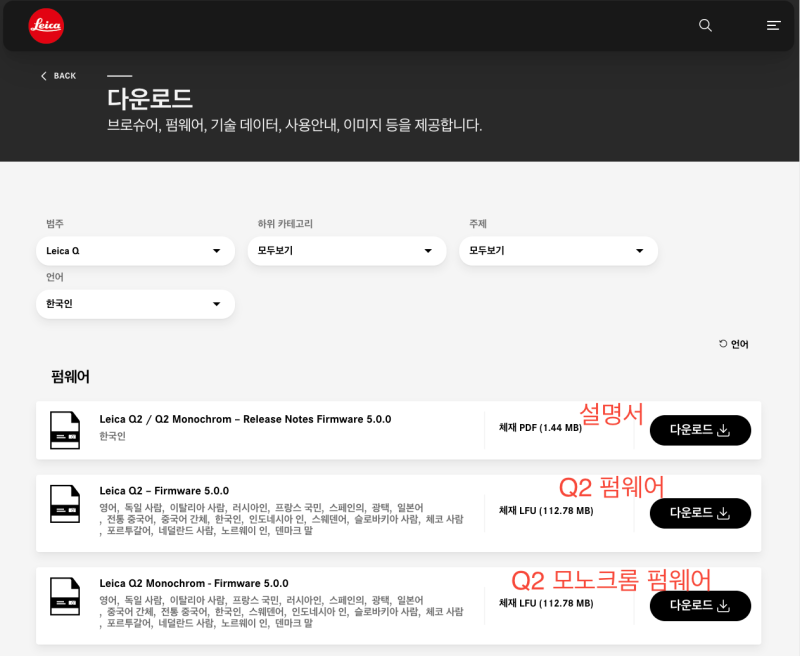The image size is (800, 656).
Task: Open the search magnifier icon
Action: [x=705, y=26]
